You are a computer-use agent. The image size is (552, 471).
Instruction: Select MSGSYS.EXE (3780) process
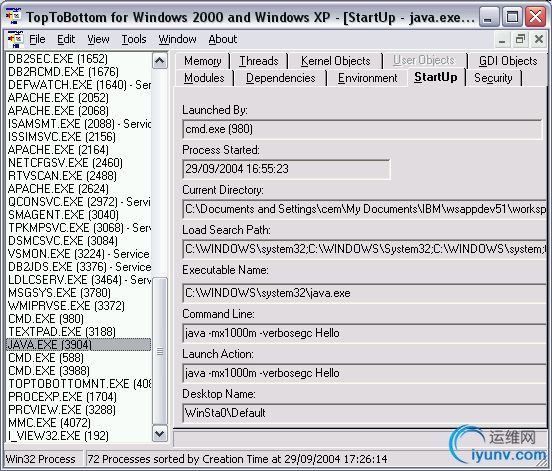[59, 293]
